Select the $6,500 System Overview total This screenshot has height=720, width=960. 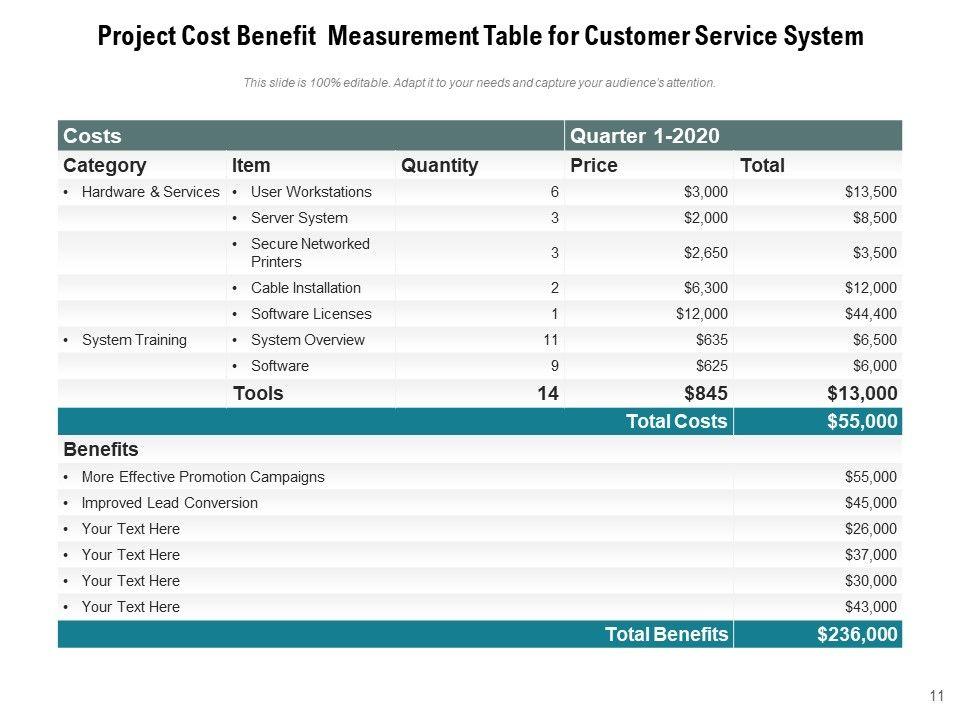[x=875, y=340]
